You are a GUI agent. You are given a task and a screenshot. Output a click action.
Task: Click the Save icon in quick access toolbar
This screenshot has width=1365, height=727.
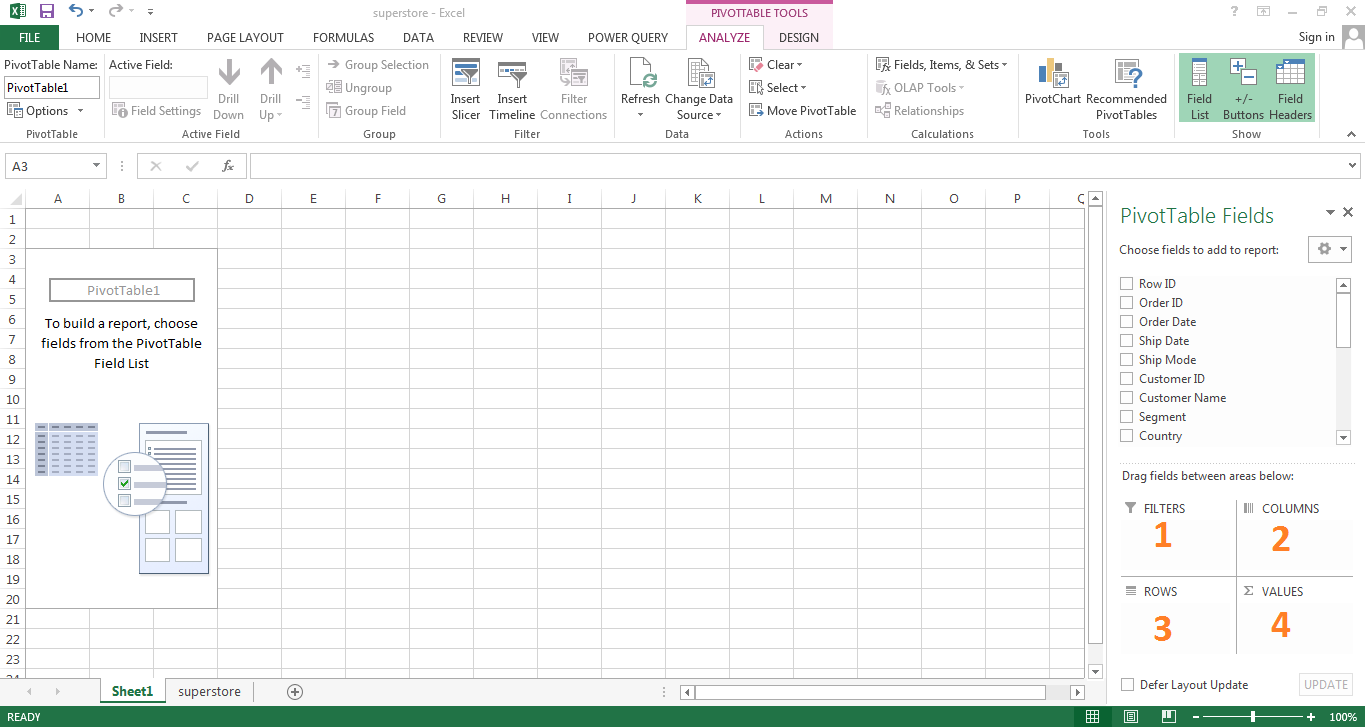point(47,11)
